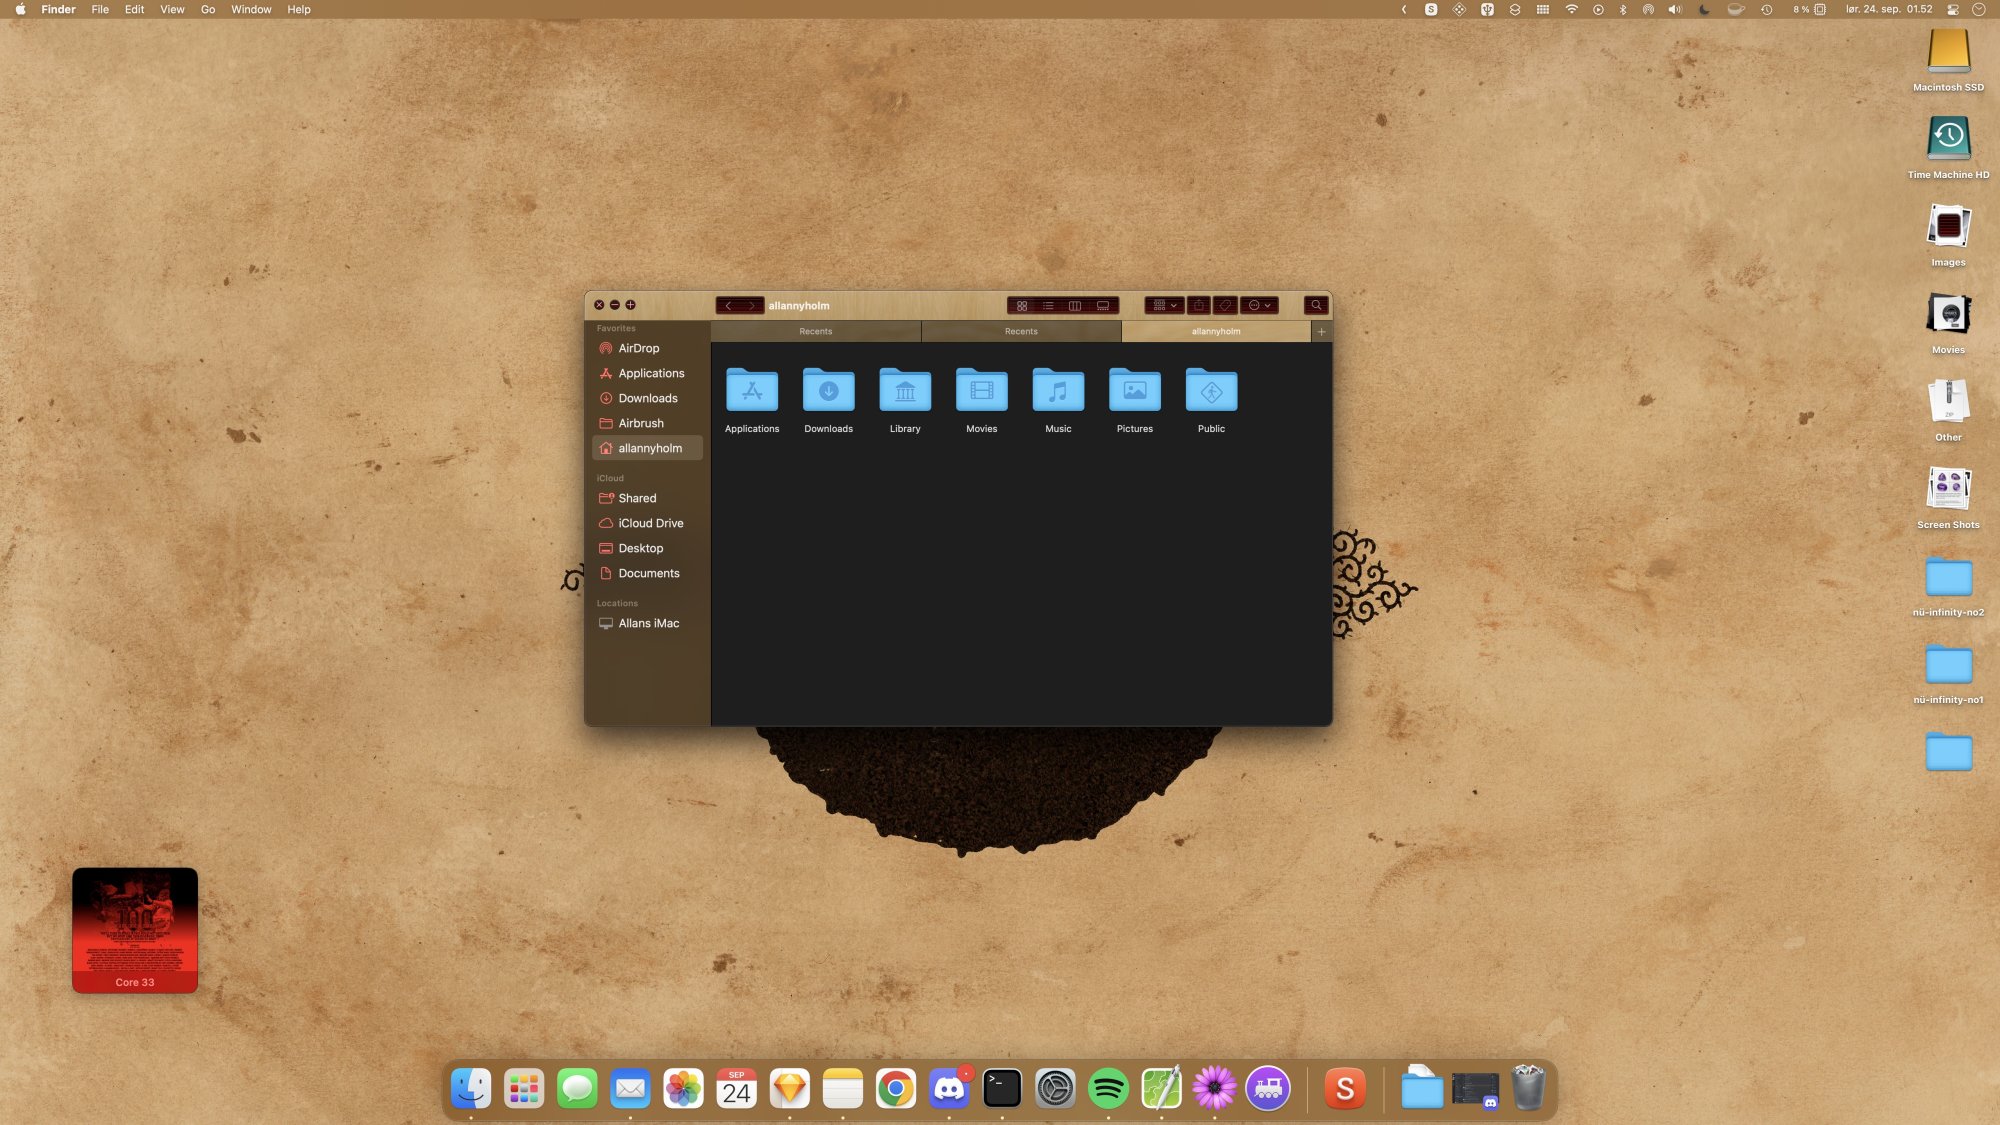Switch to gallery view in Finder toolbar
This screenshot has height=1125, width=2000.
tap(1103, 306)
